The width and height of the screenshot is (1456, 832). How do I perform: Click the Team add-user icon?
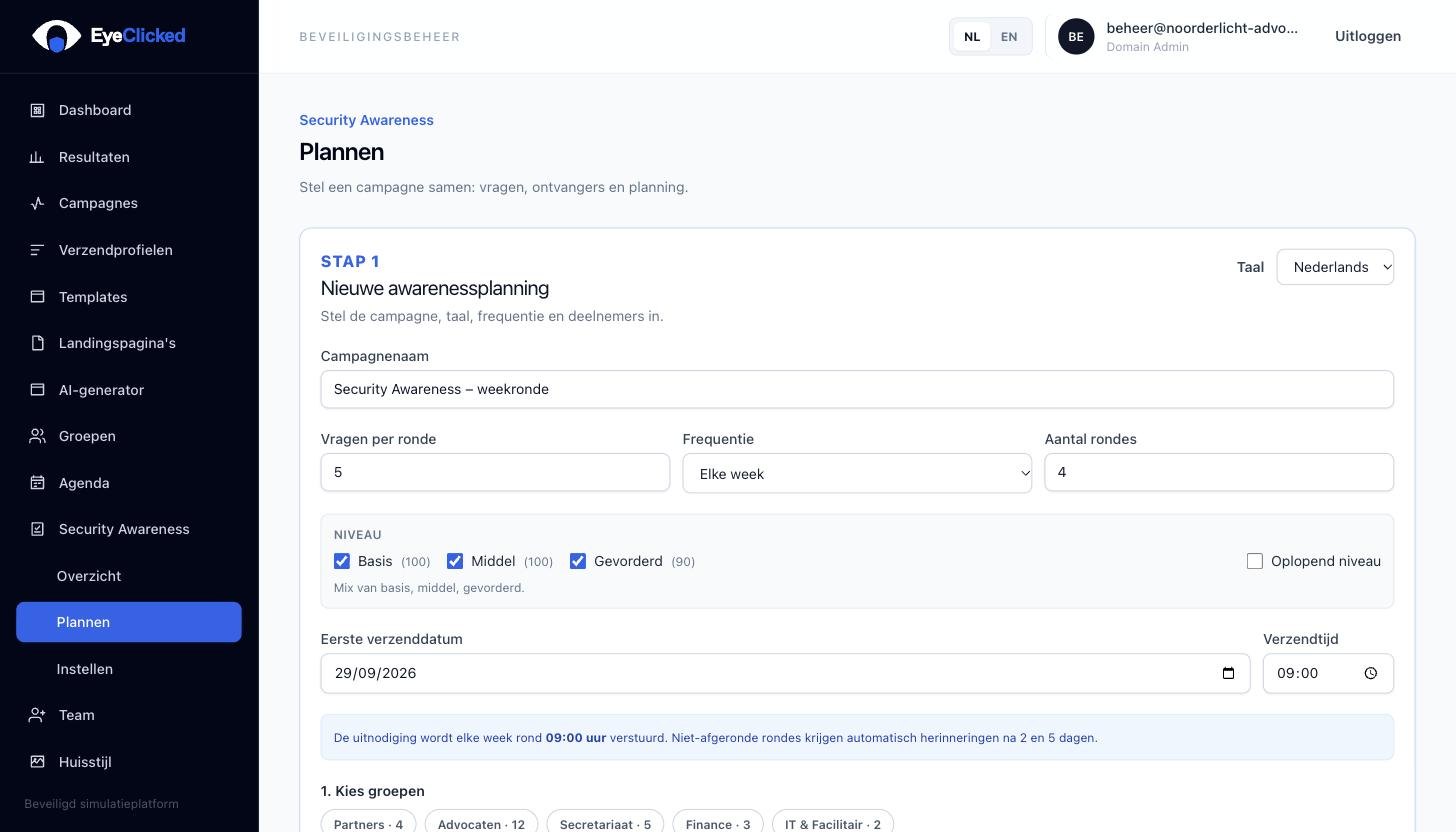pyautogui.click(x=37, y=715)
